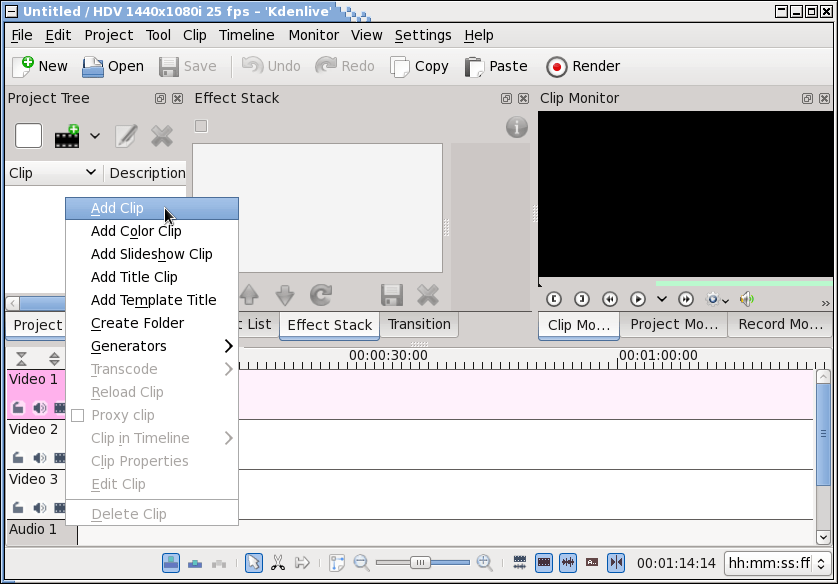Select the spacer tool
Viewport: 838px width, 584px height.
coord(302,563)
